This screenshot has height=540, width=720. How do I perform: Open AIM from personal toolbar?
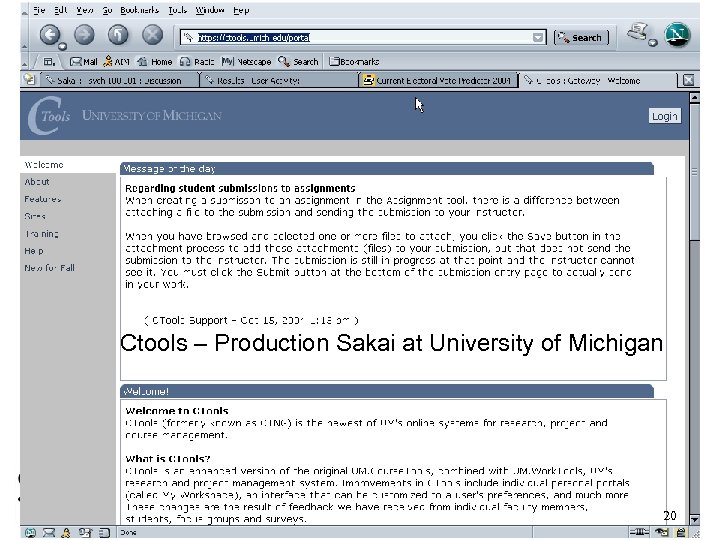[116, 62]
